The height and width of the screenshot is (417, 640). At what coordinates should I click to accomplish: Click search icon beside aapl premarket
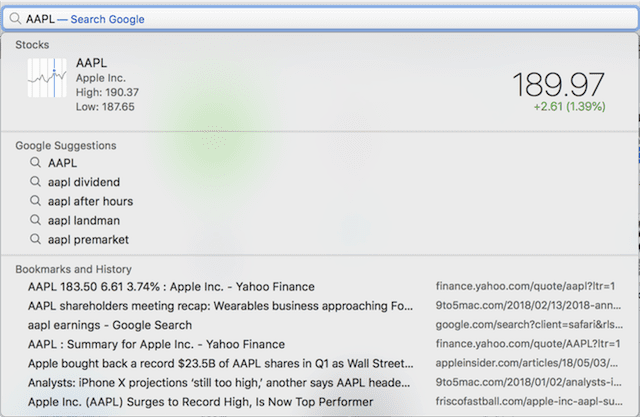pos(35,240)
